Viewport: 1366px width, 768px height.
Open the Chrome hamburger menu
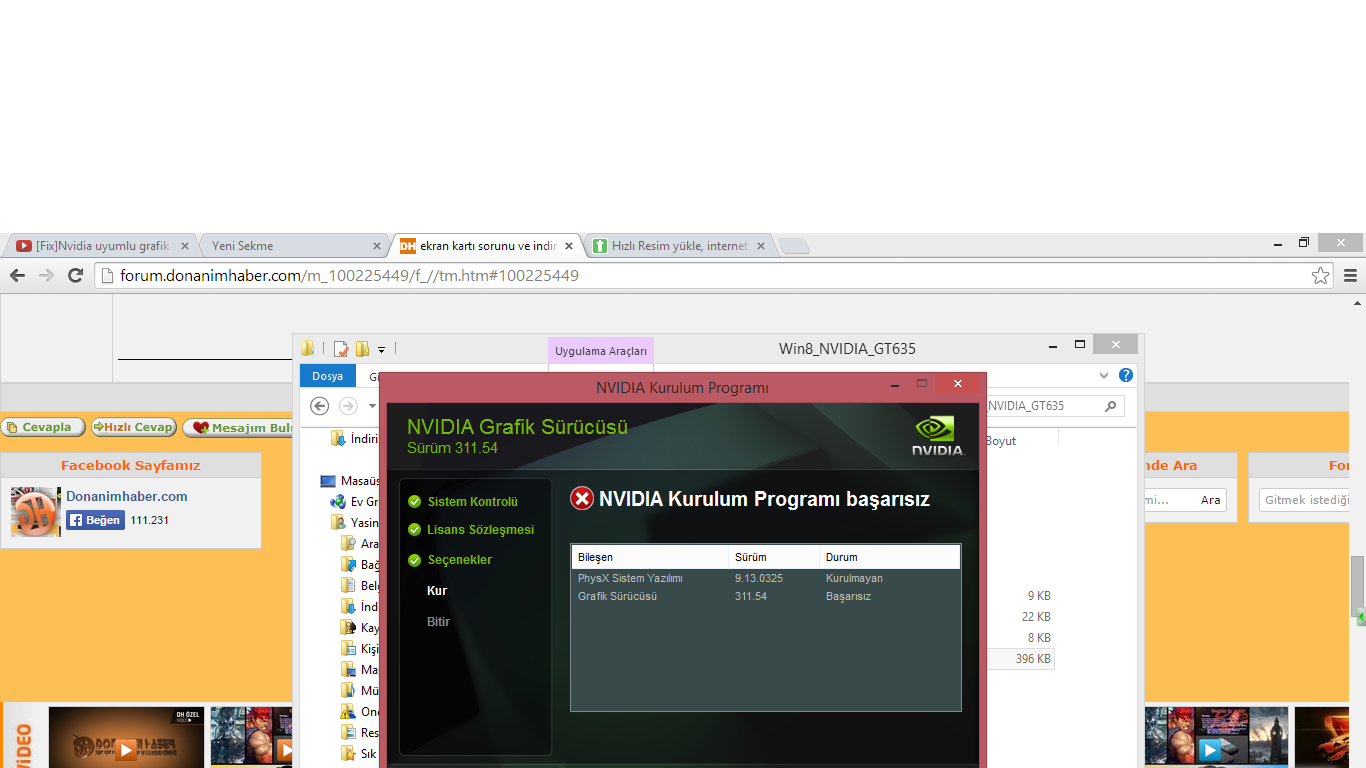(x=1350, y=275)
